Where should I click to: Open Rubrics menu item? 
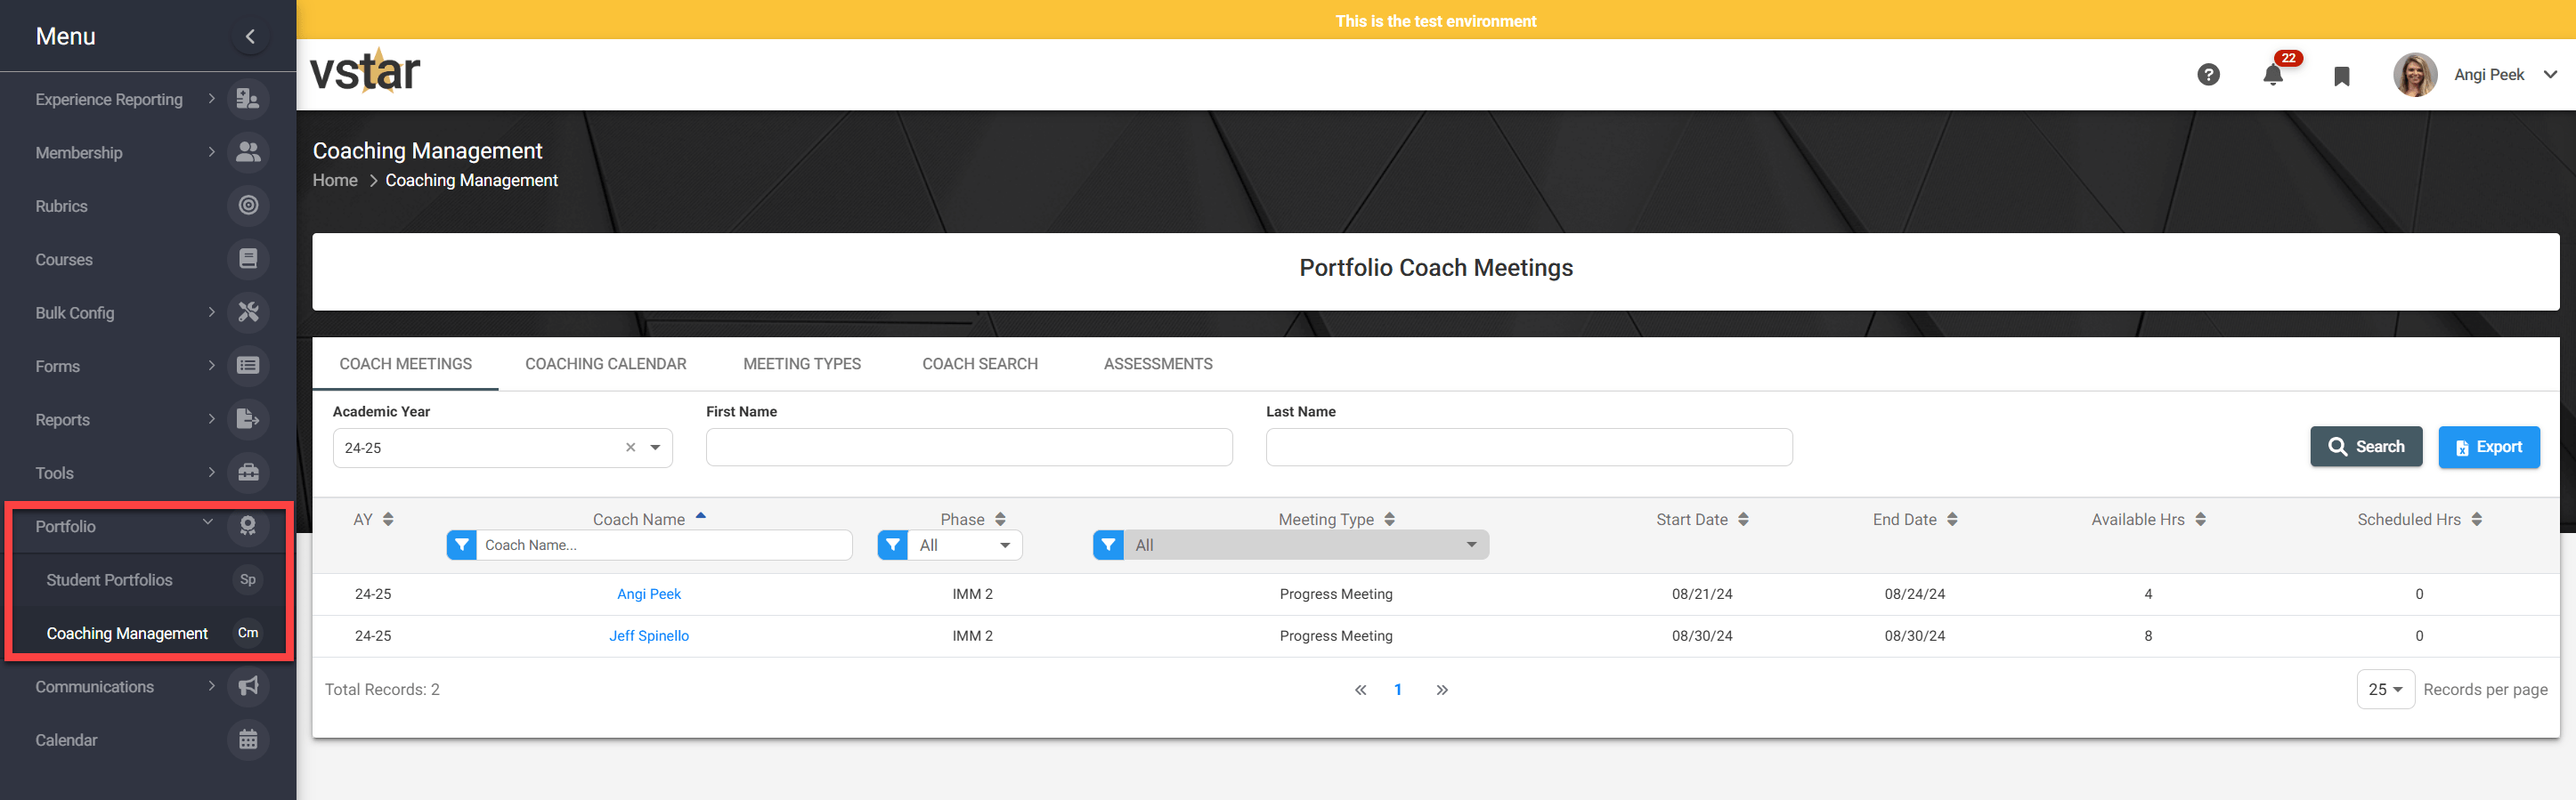(61, 206)
